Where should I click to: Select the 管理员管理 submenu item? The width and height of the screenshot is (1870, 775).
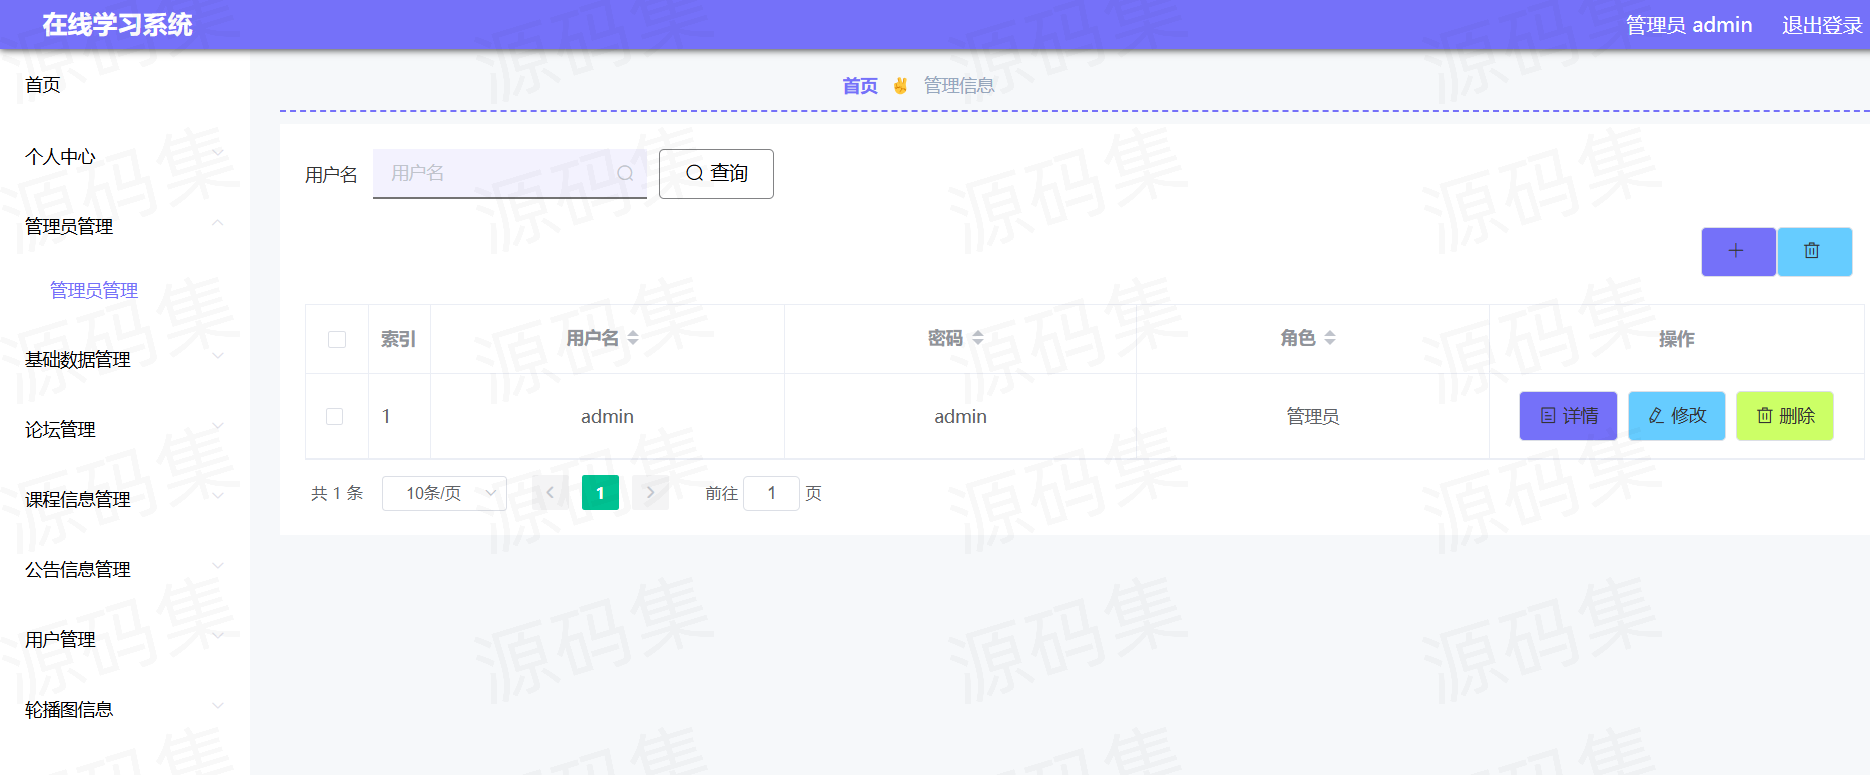[x=94, y=290]
